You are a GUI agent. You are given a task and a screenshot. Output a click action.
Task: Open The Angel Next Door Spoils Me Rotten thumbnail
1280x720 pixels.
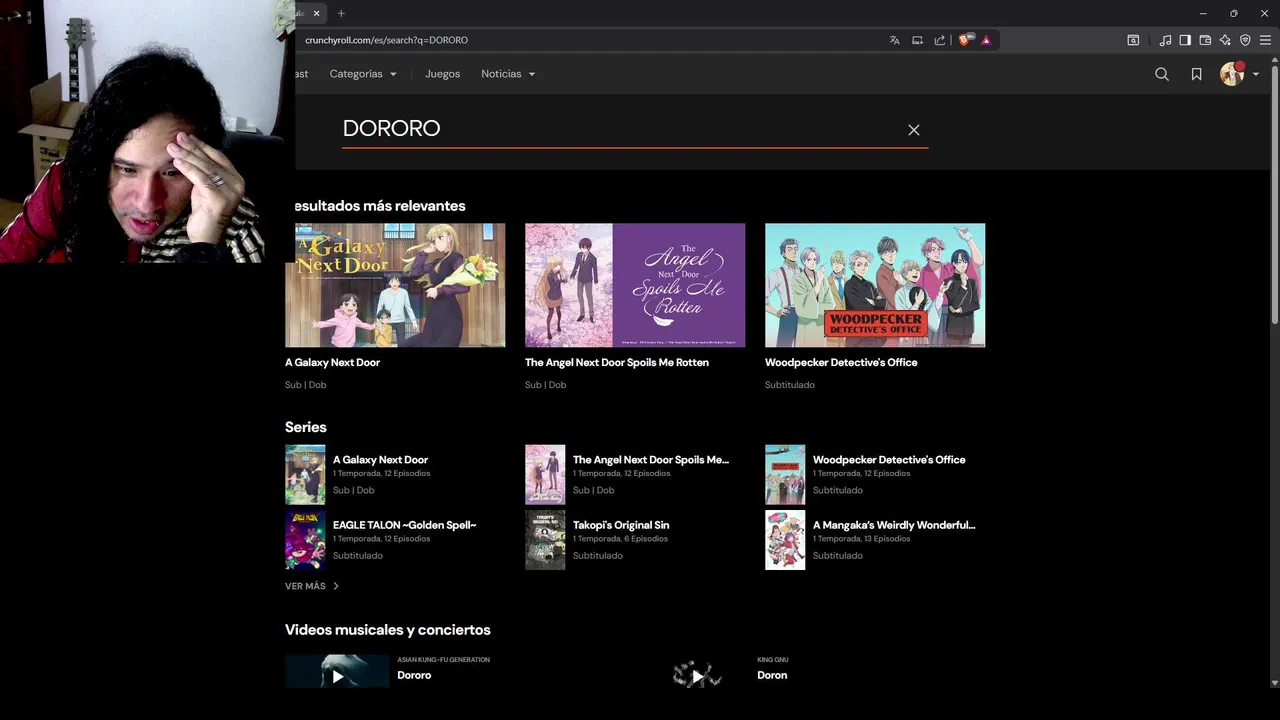pos(635,285)
